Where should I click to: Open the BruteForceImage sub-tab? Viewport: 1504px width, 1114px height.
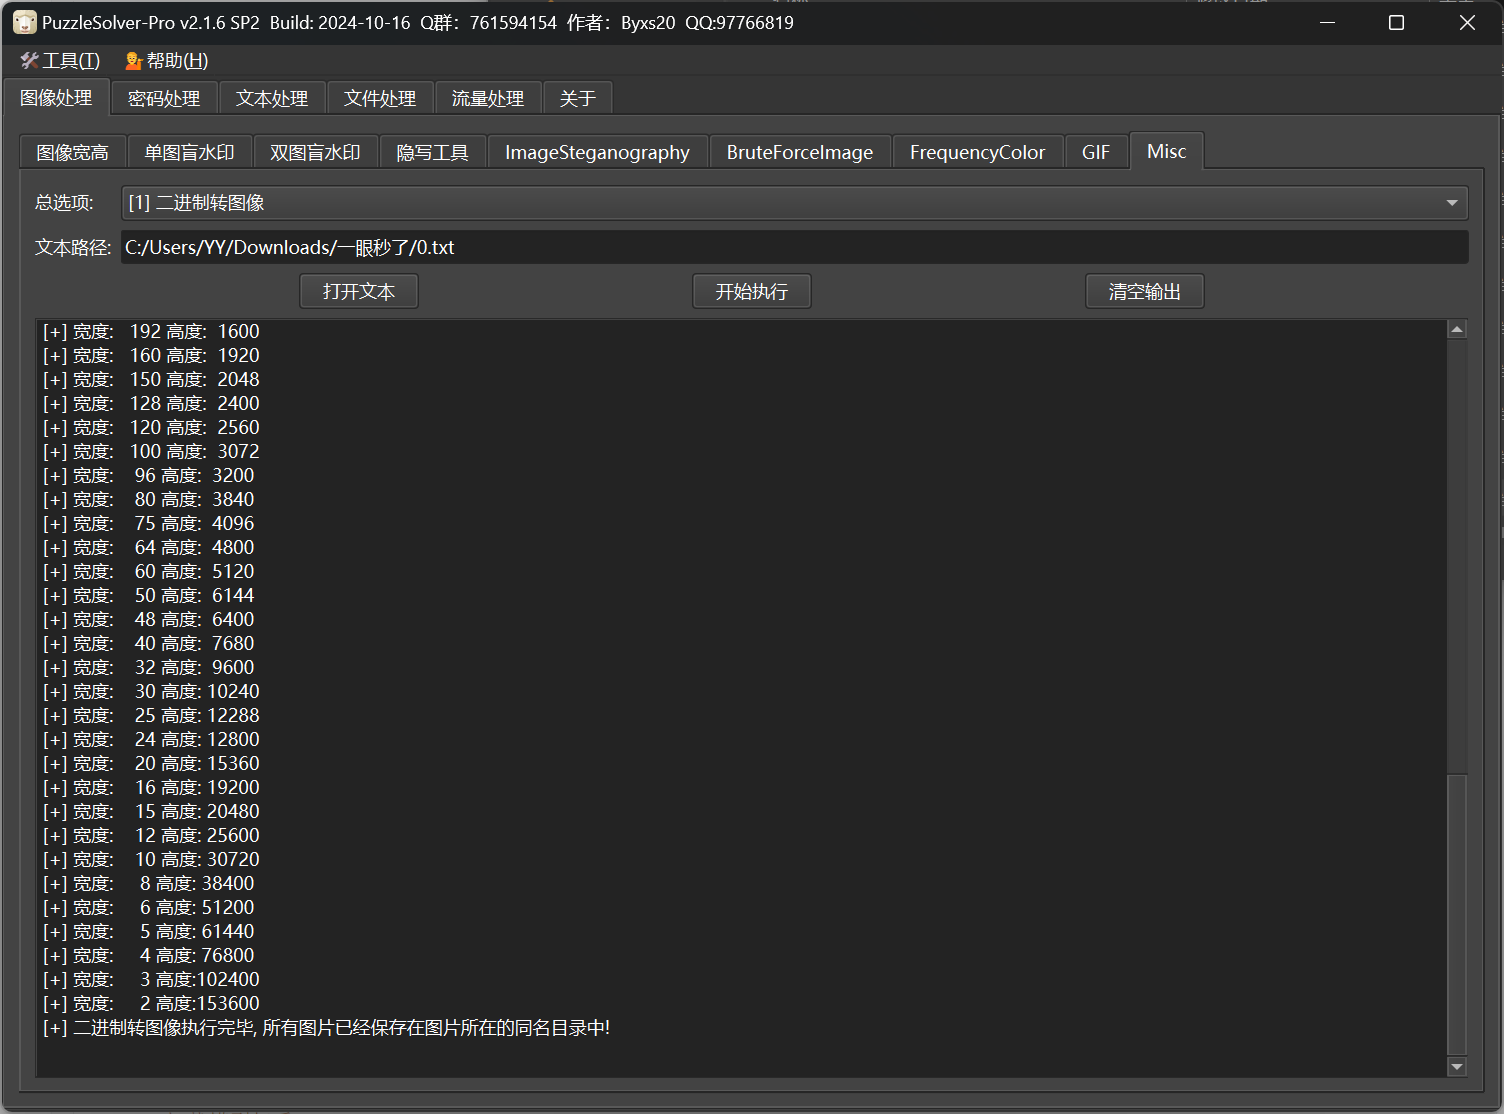(x=800, y=152)
